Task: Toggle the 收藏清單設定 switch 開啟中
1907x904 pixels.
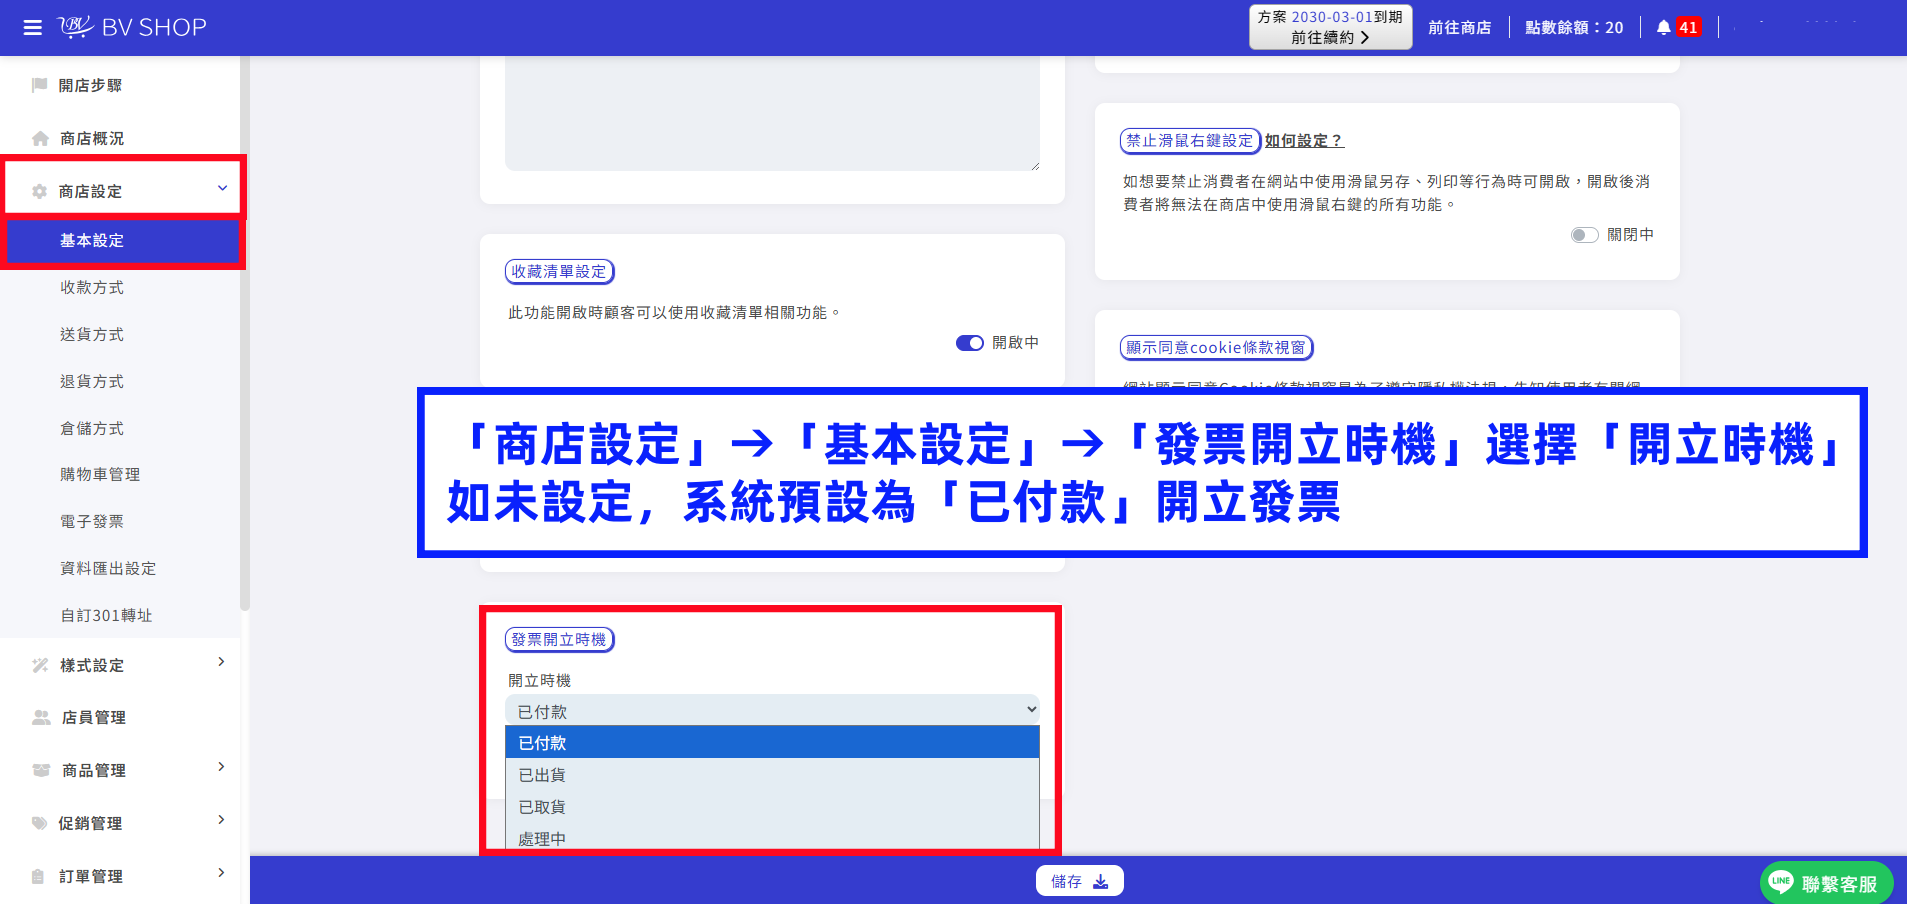Action: coord(970,343)
